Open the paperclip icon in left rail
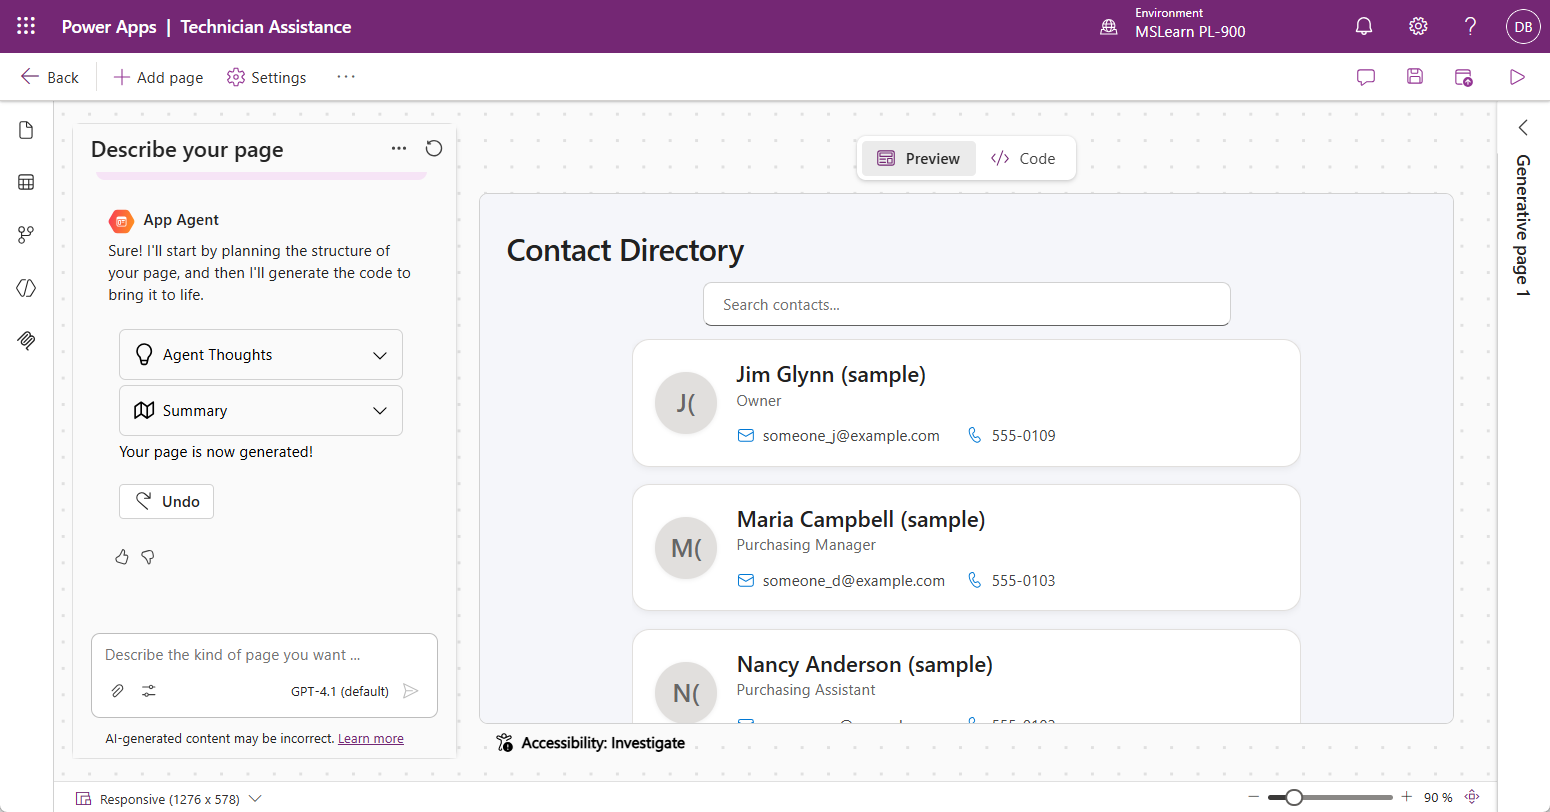1550x812 pixels. tap(27, 340)
